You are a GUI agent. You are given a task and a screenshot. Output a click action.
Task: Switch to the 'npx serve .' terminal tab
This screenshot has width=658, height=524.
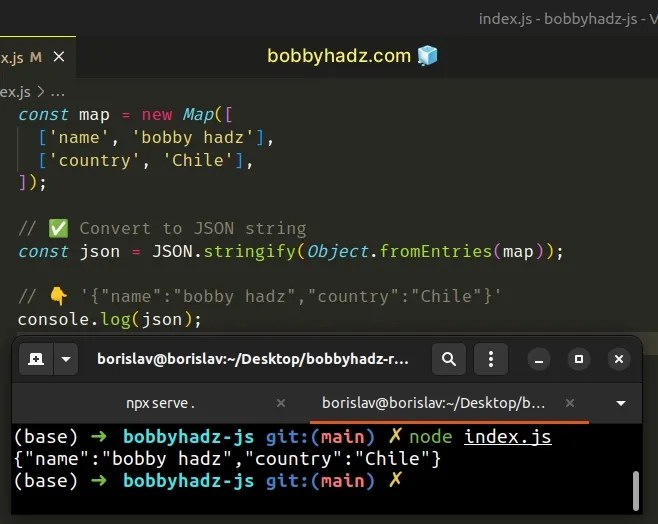point(160,403)
